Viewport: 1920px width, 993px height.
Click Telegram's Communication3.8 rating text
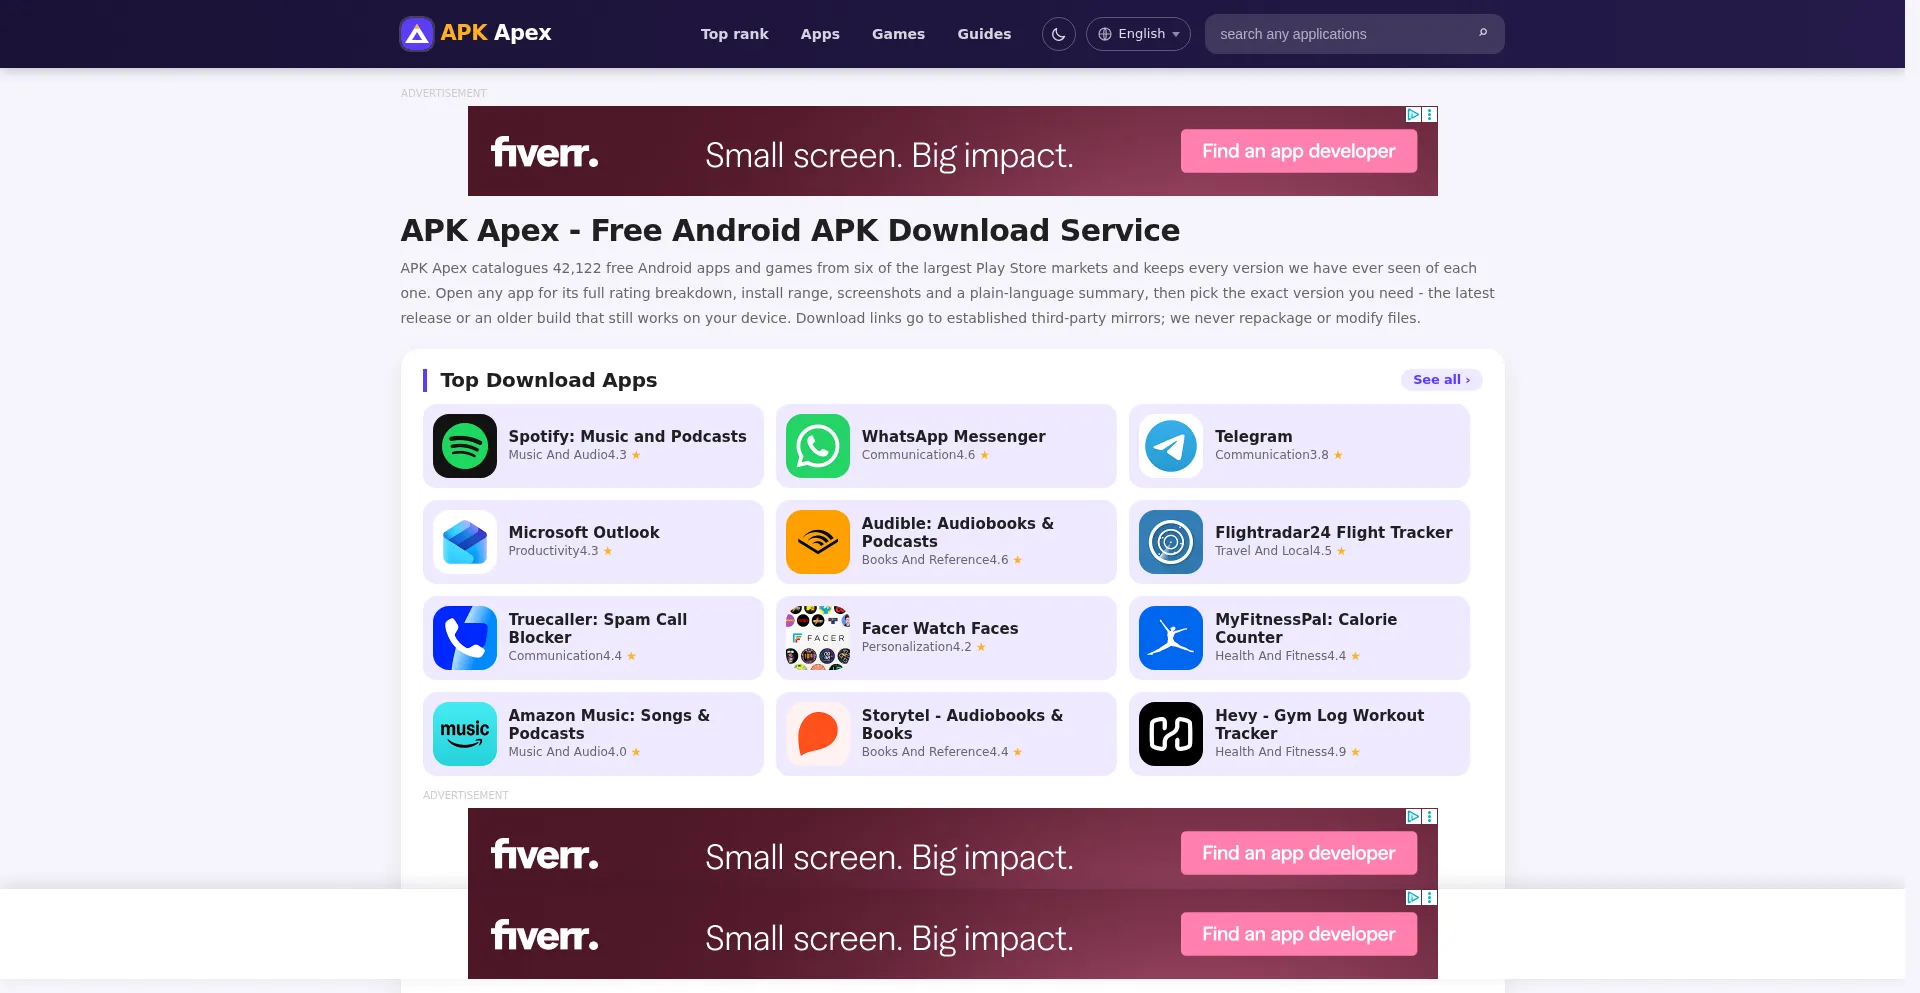1278,455
